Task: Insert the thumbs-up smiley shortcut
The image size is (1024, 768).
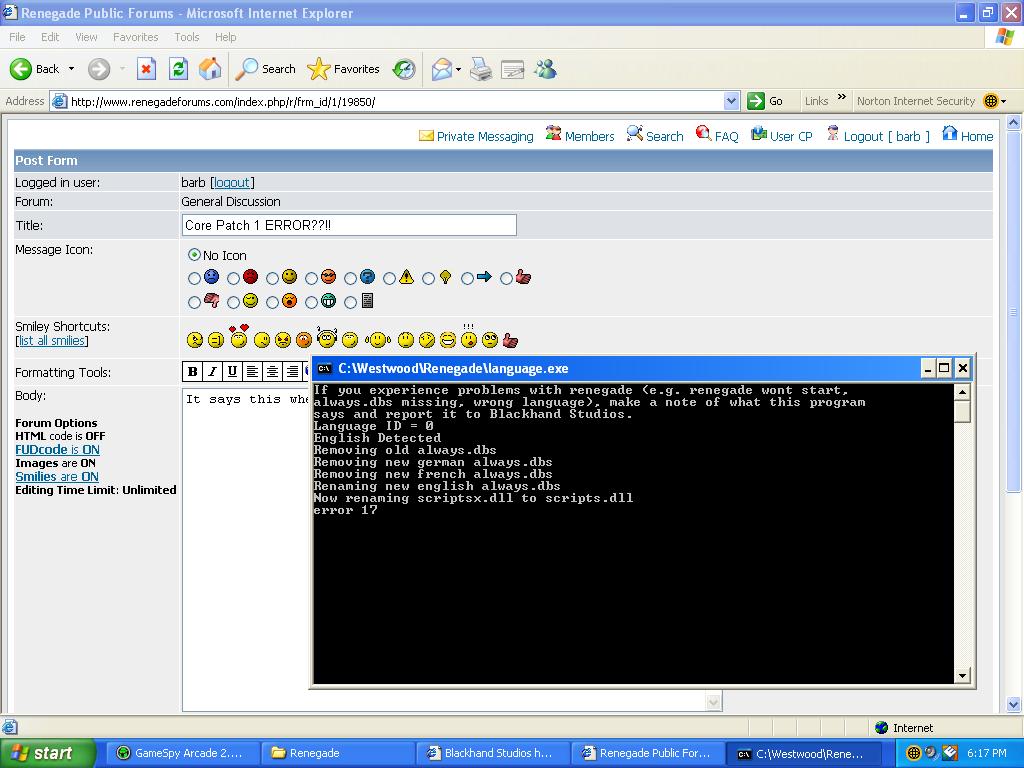Action: [x=511, y=341]
